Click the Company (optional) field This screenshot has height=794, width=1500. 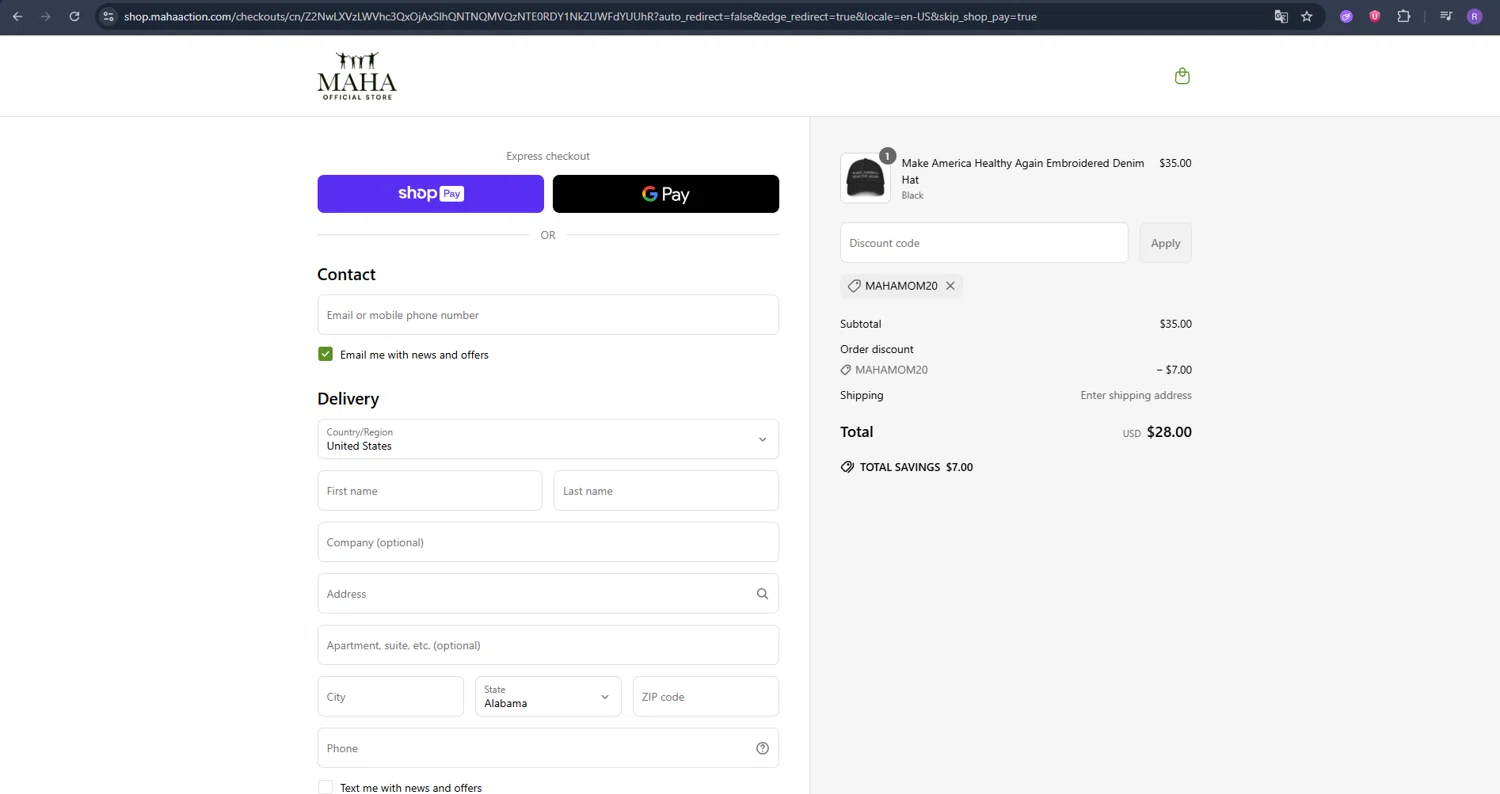pyautogui.click(x=548, y=542)
